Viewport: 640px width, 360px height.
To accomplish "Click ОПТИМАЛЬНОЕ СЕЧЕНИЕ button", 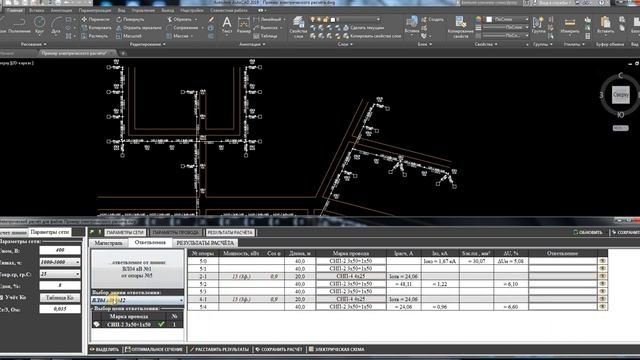I will coord(153,349).
